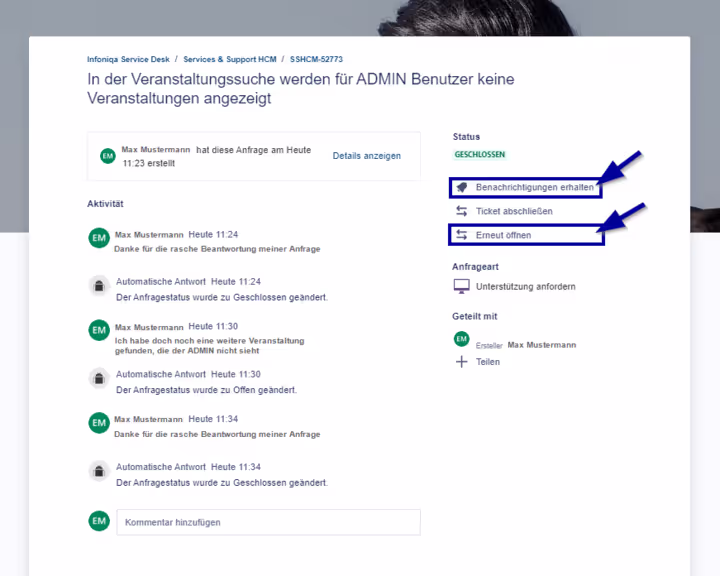720x576 pixels.
Task: Click timestamp 'Heute 11:30' of Max's comment
Action: [x=213, y=327]
